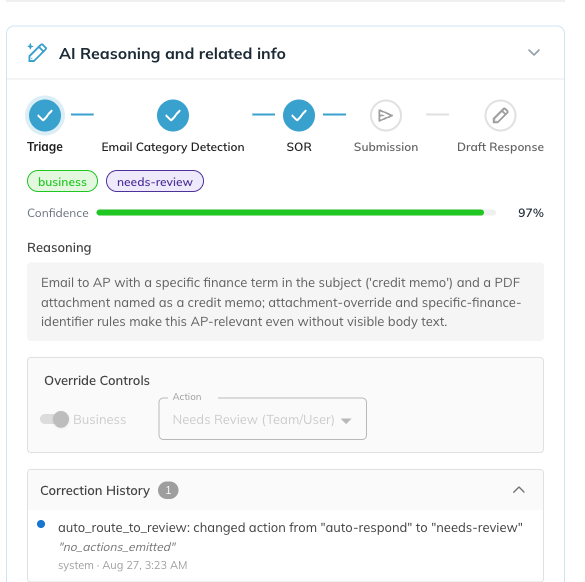Viewport: 585px width, 582px height.
Task: Click the business tag chip
Action: [62, 181]
